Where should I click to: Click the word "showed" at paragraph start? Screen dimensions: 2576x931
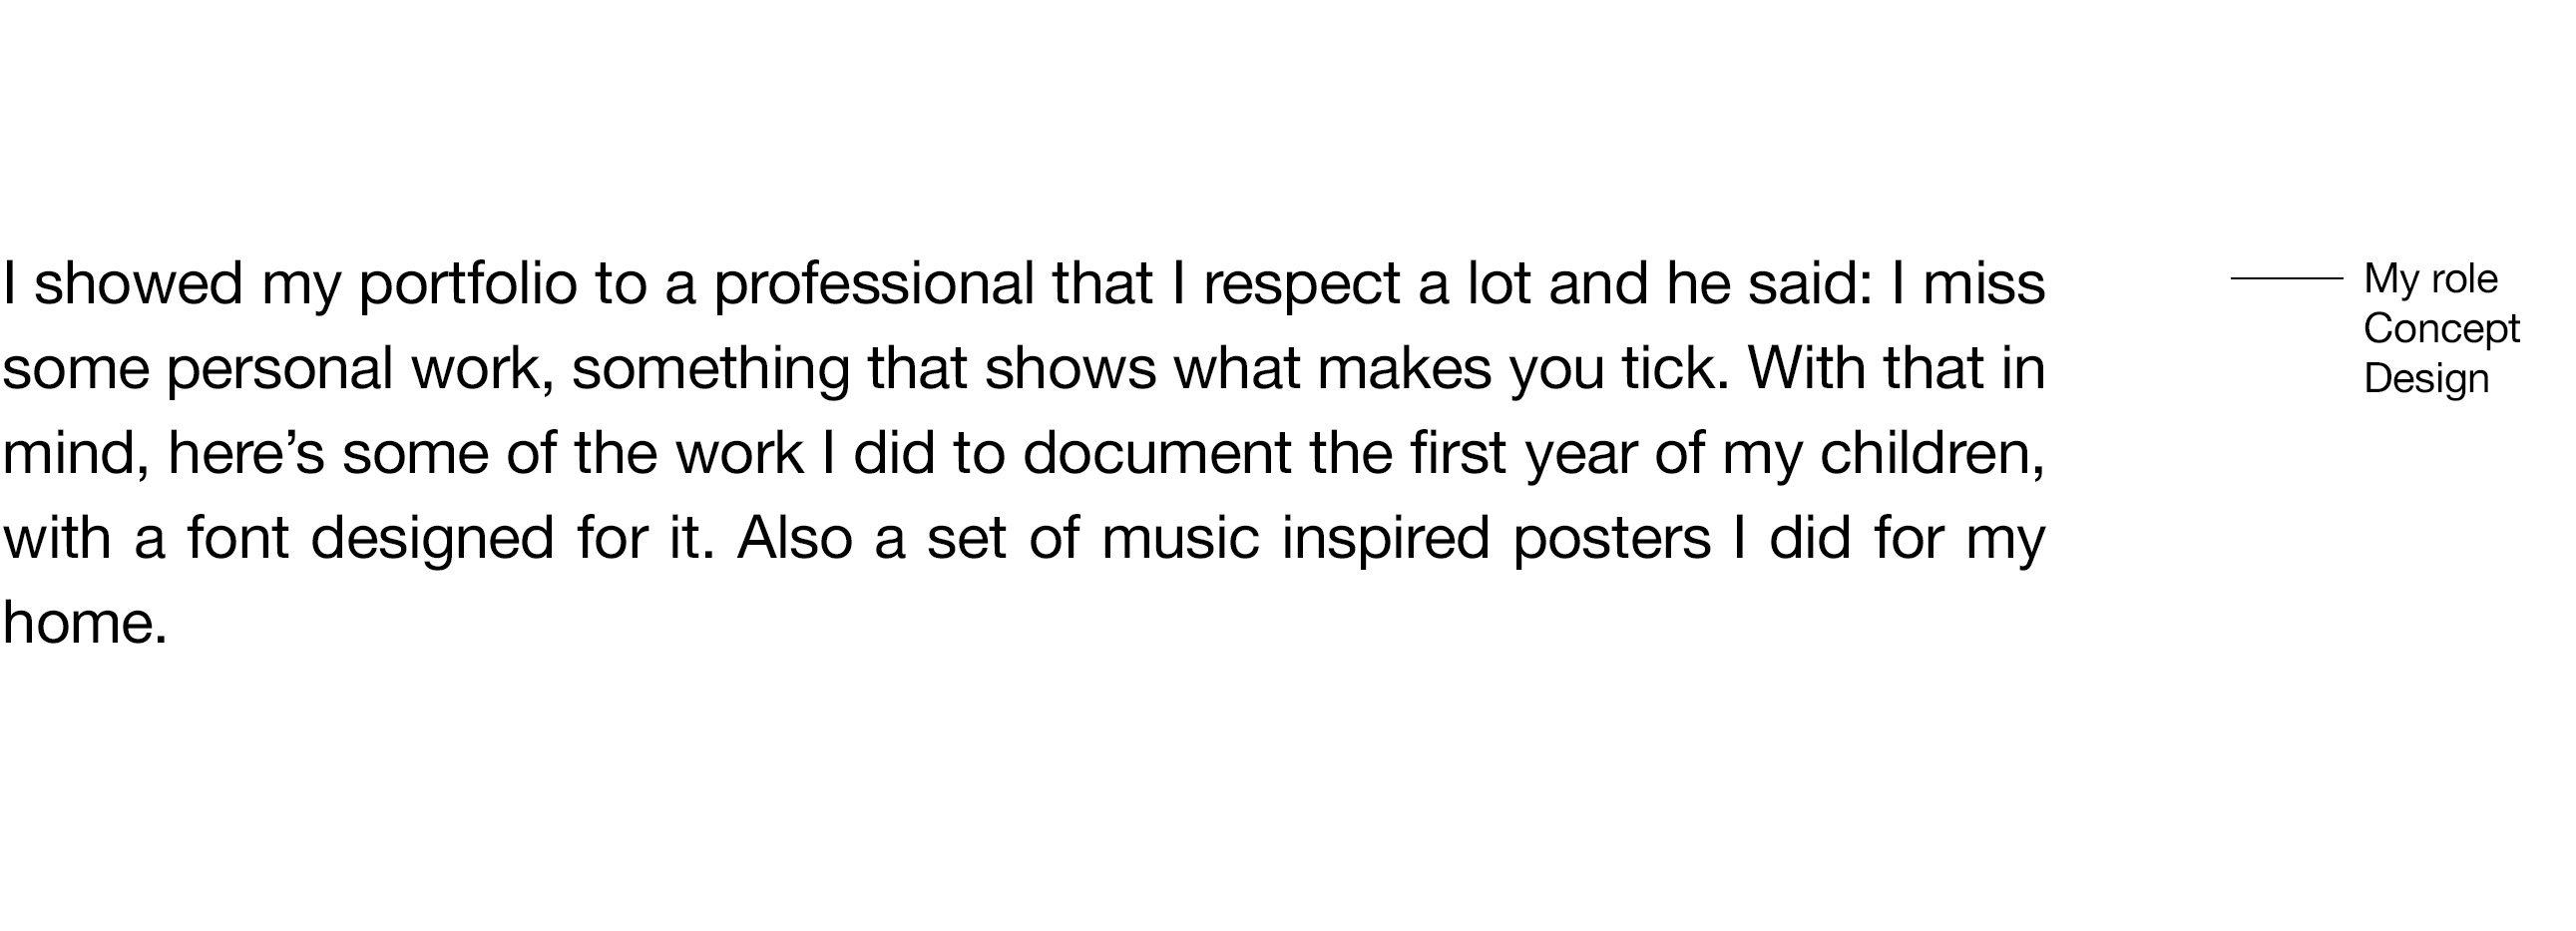(x=139, y=284)
